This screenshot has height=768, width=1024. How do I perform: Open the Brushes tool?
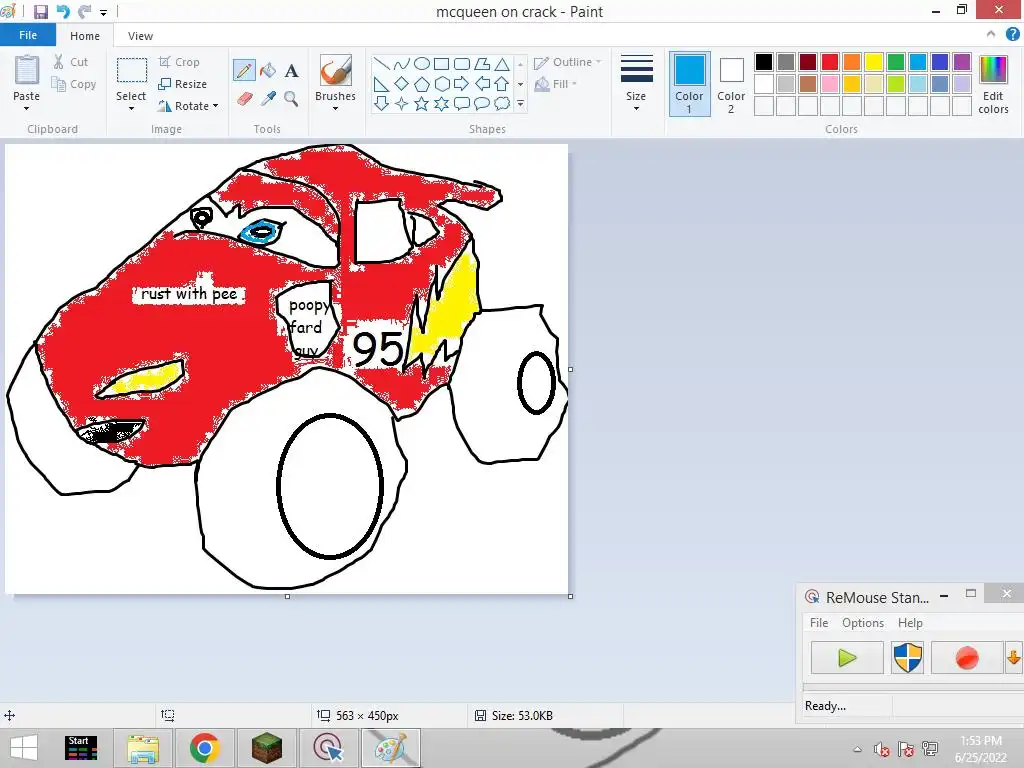[x=336, y=71]
